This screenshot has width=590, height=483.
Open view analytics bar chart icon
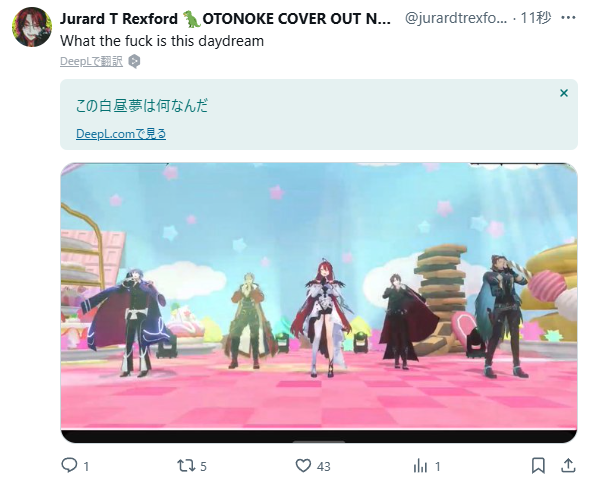pyautogui.click(x=420, y=466)
